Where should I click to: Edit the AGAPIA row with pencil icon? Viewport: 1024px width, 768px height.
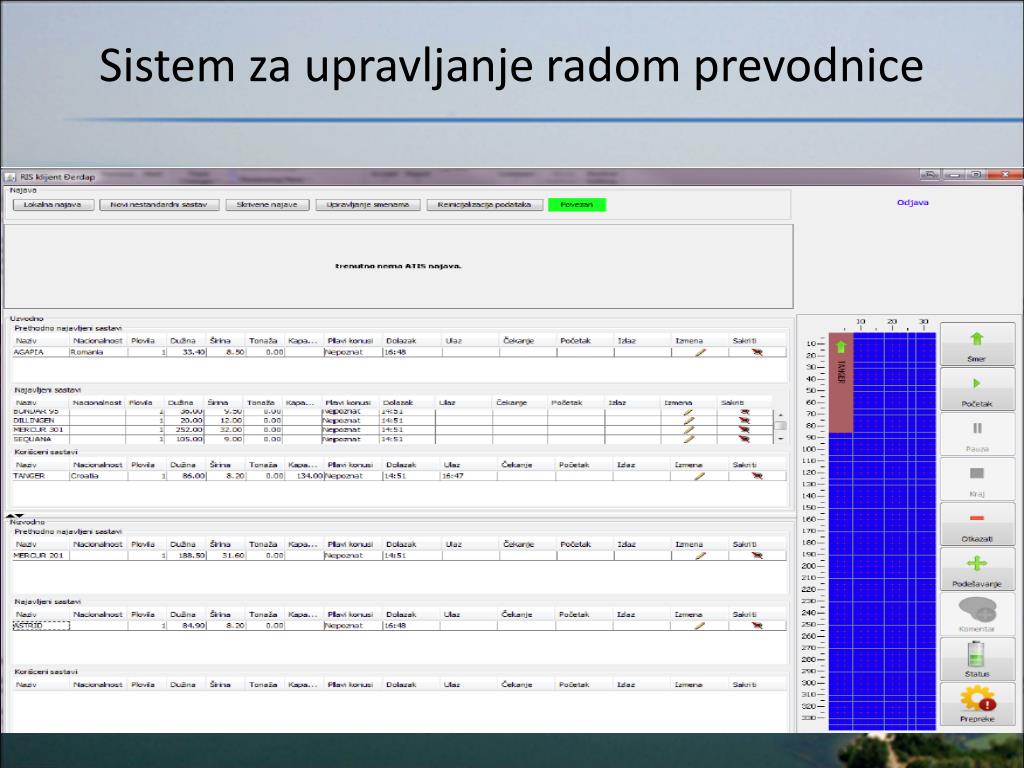pyautogui.click(x=700, y=352)
